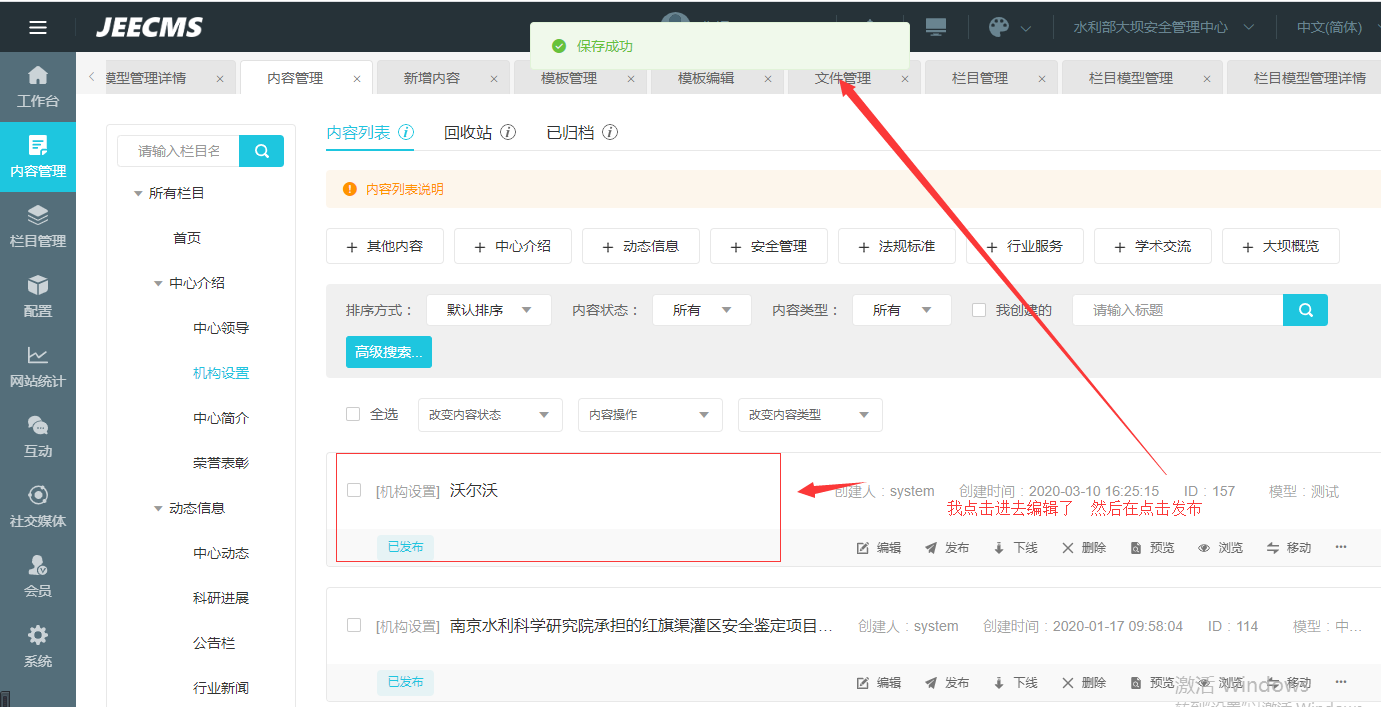The width and height of the screenshot is (1381, 707).
Task: Add content to 法规标准 button
Action: [x=897, y=246]
